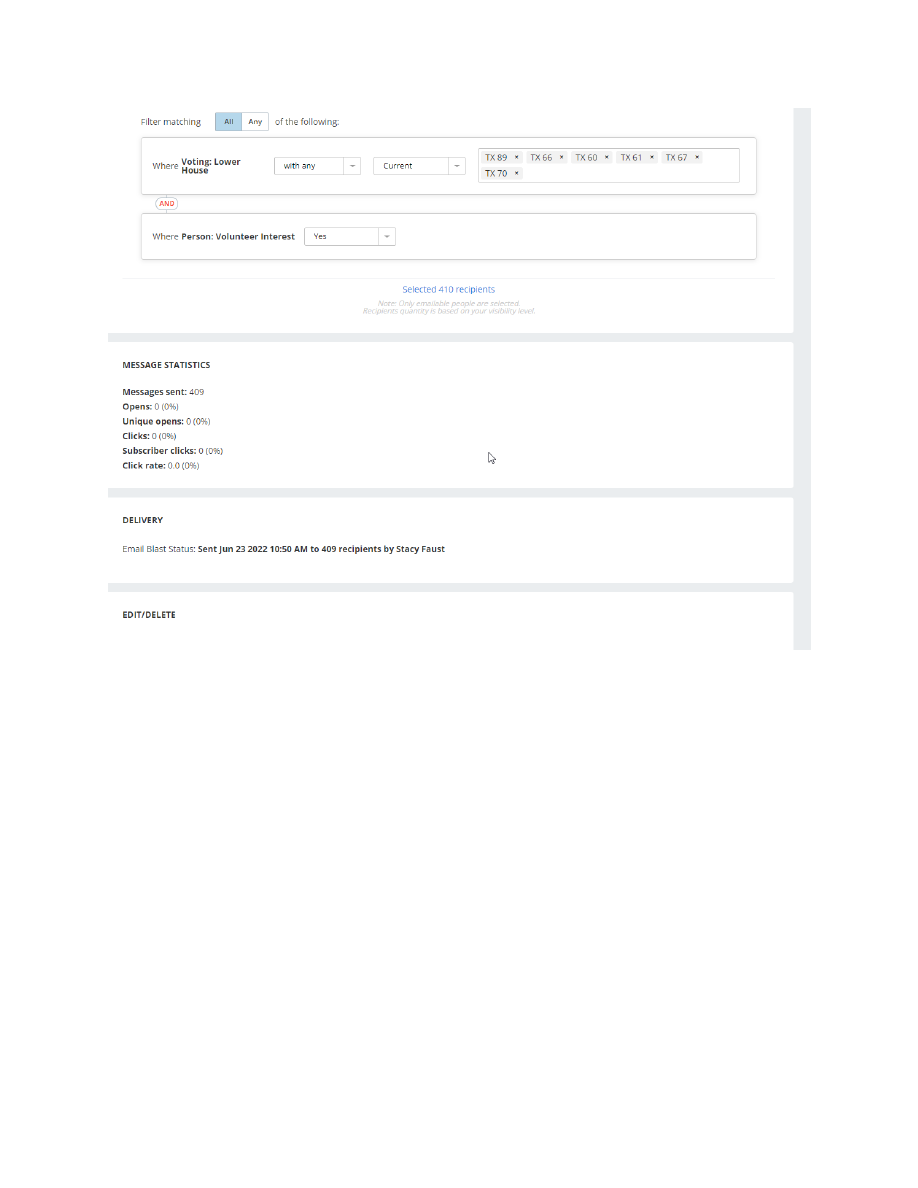Remove the TX 67 district tag
This screenshot has height=1188, width=918.
697,157
